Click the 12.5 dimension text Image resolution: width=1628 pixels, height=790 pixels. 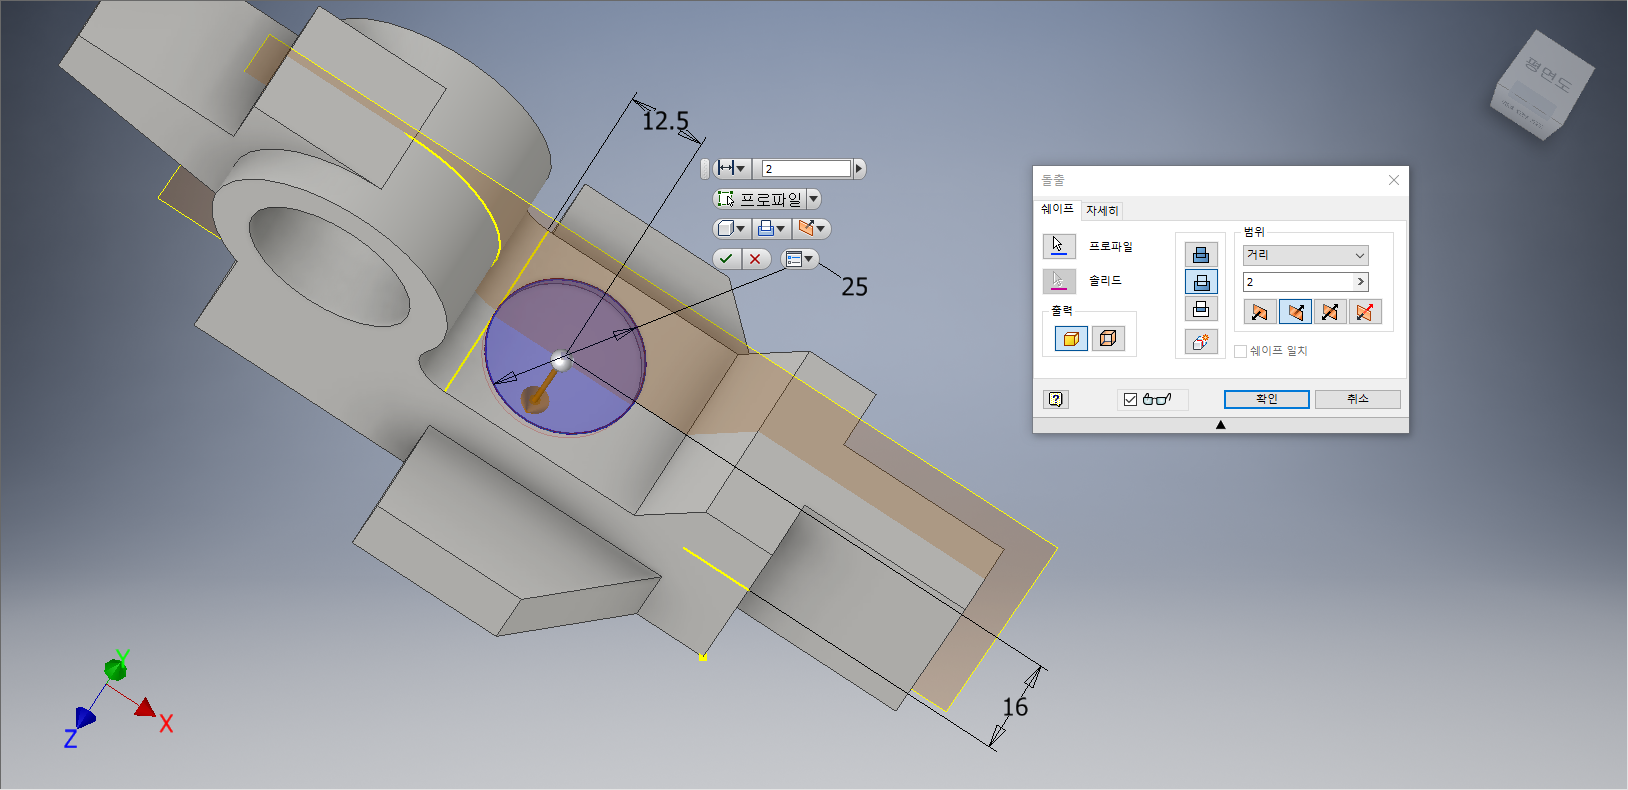[665, 121]
